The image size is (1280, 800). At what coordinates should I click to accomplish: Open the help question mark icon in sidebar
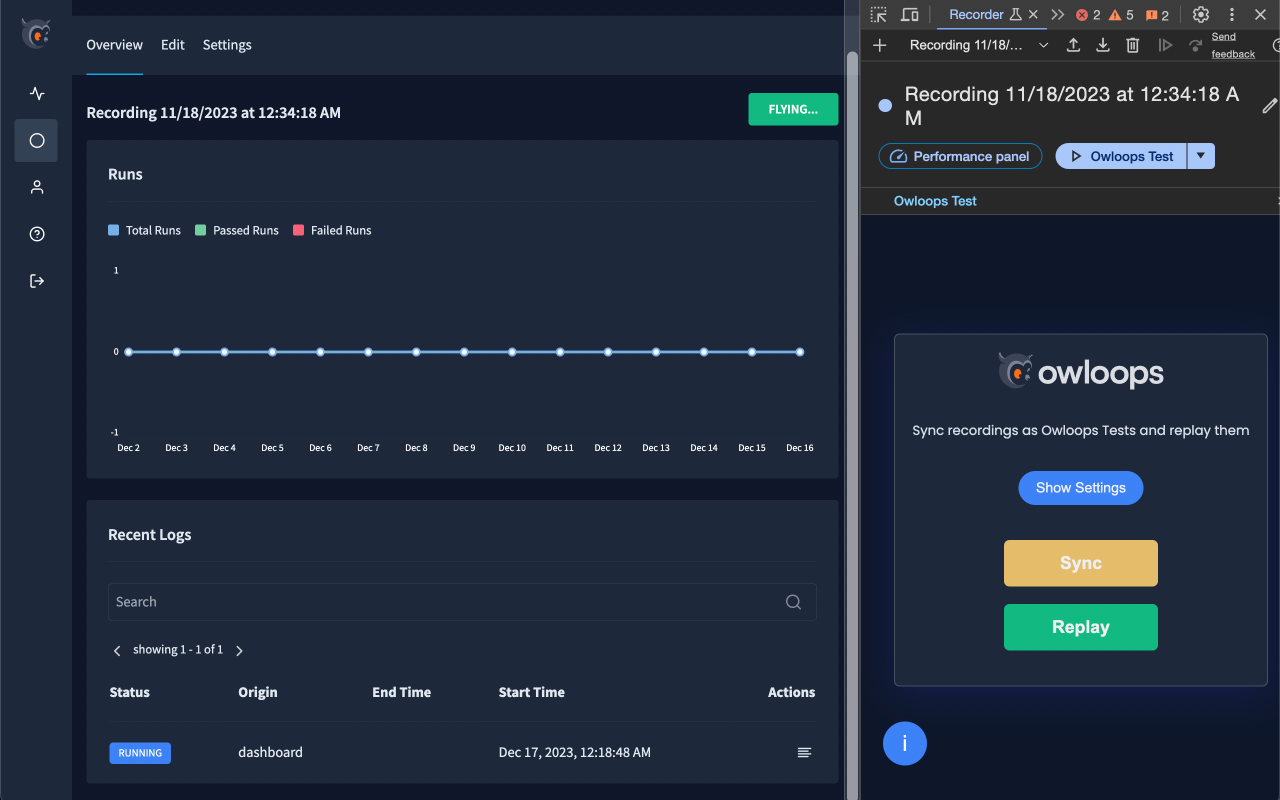(x=37, y=234)
